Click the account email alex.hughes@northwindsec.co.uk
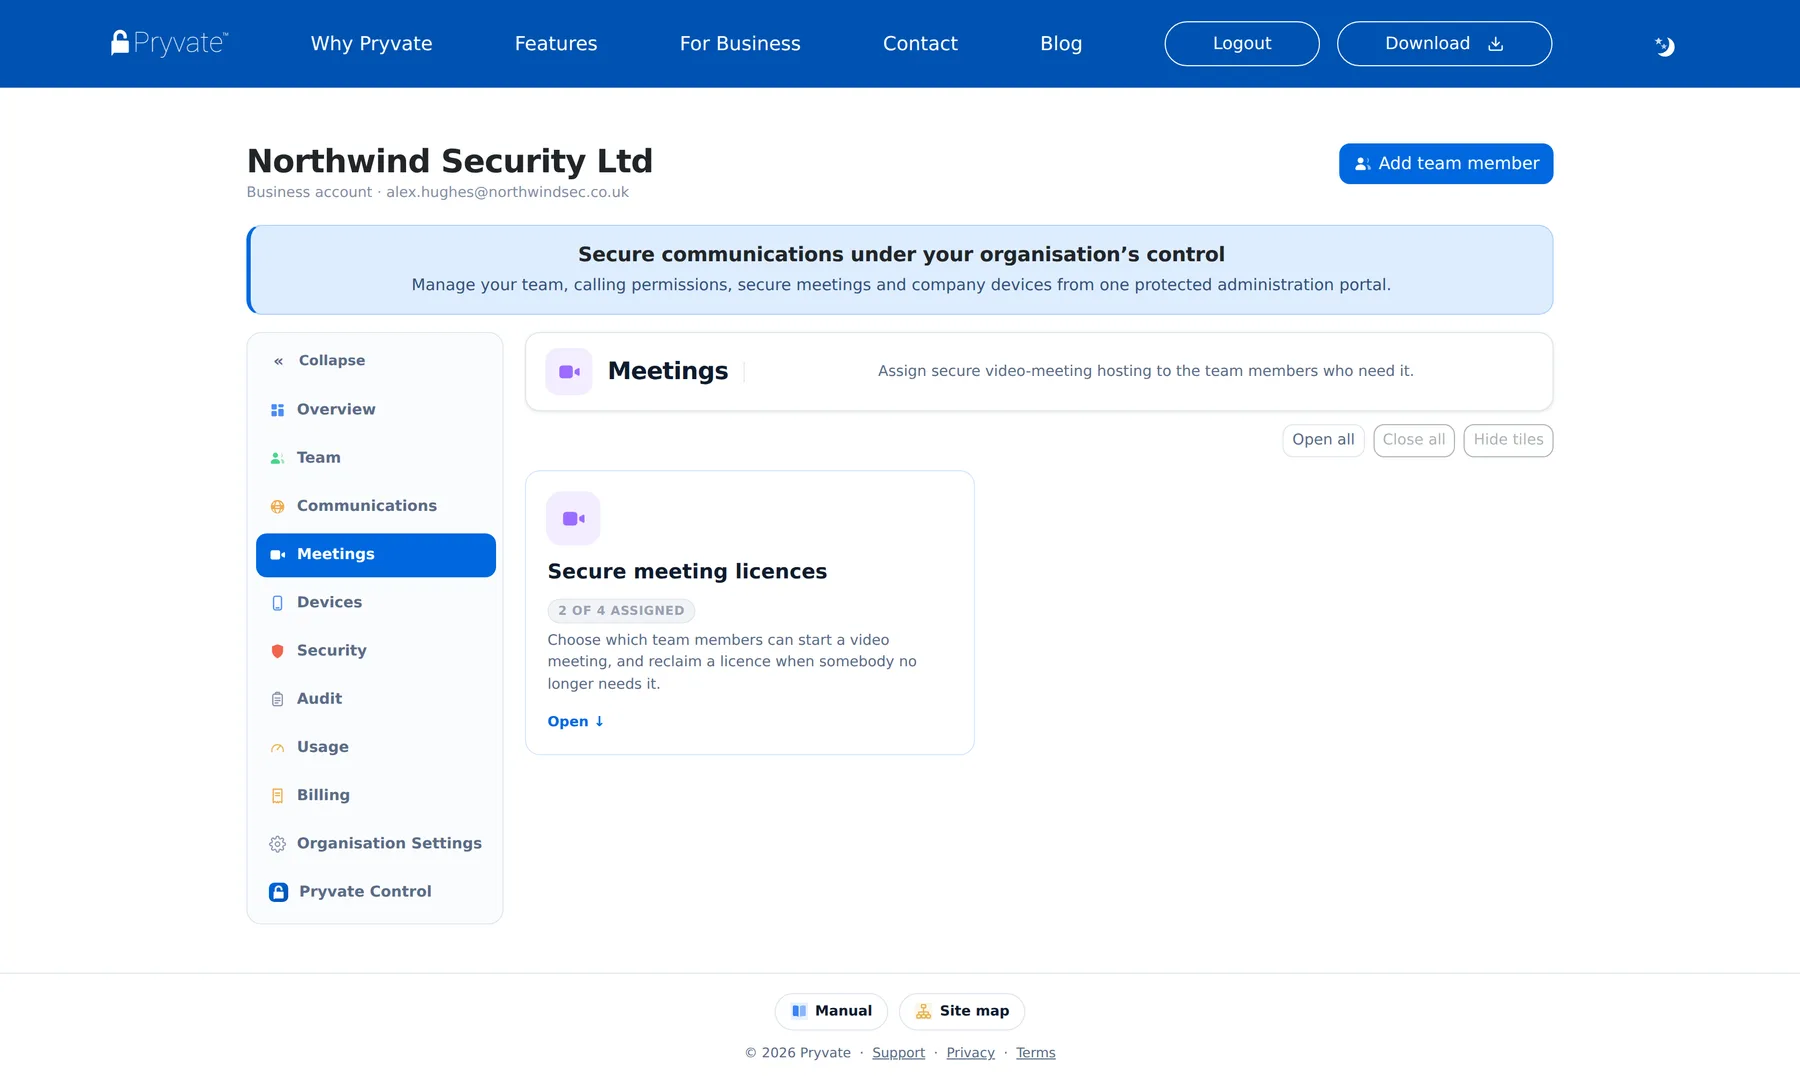 508,192
